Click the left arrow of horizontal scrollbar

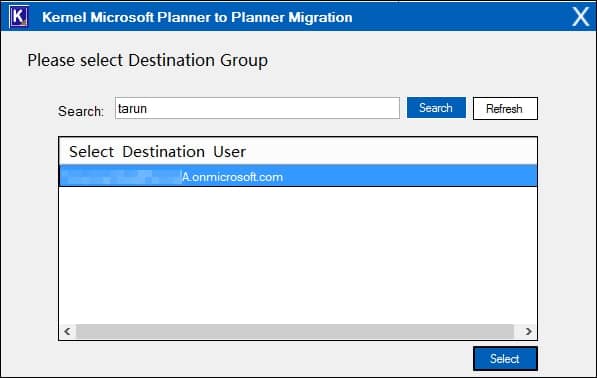coord(67,331)
